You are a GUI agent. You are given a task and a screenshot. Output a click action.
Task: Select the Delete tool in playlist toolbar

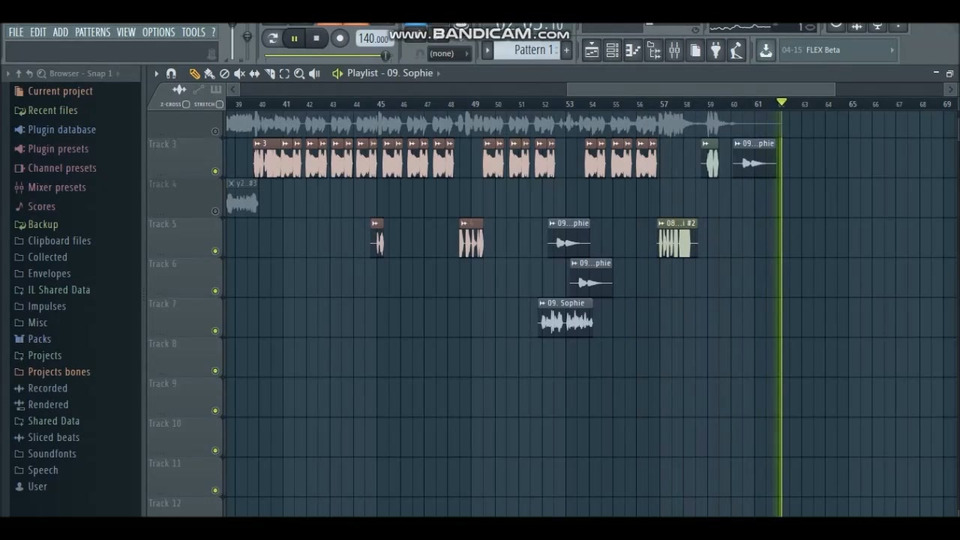click(224, 73)
